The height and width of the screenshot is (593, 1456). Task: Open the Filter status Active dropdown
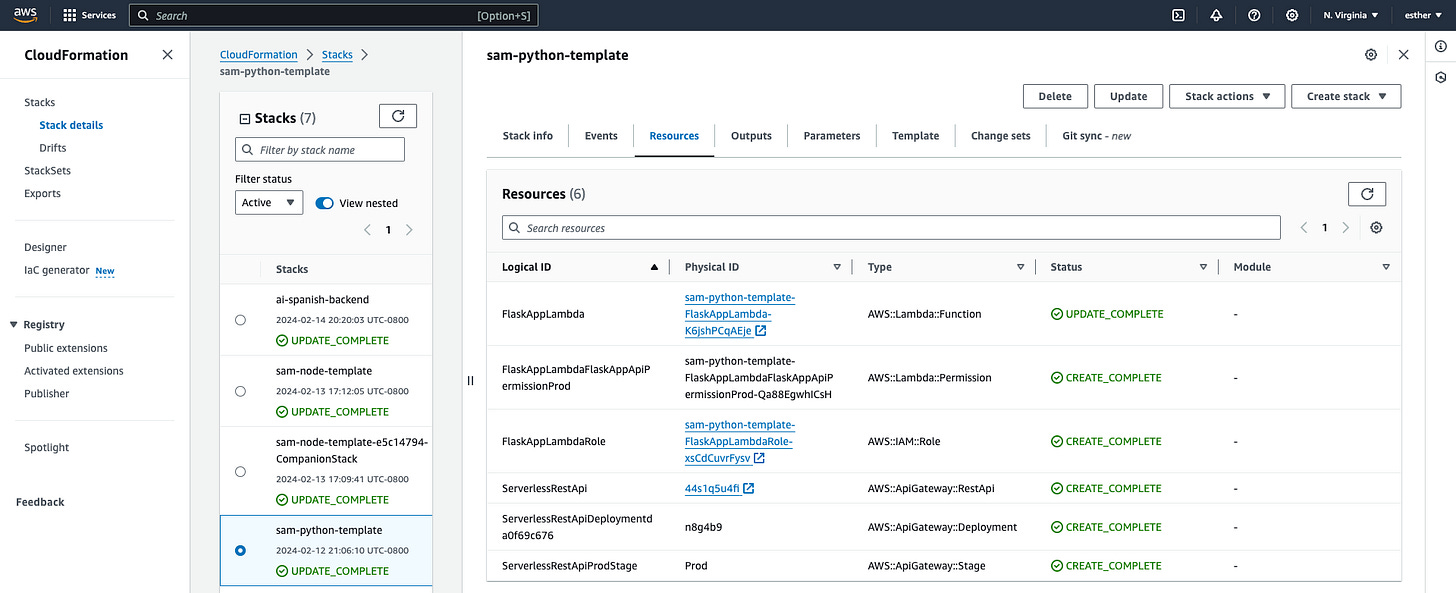click(269, 203)
